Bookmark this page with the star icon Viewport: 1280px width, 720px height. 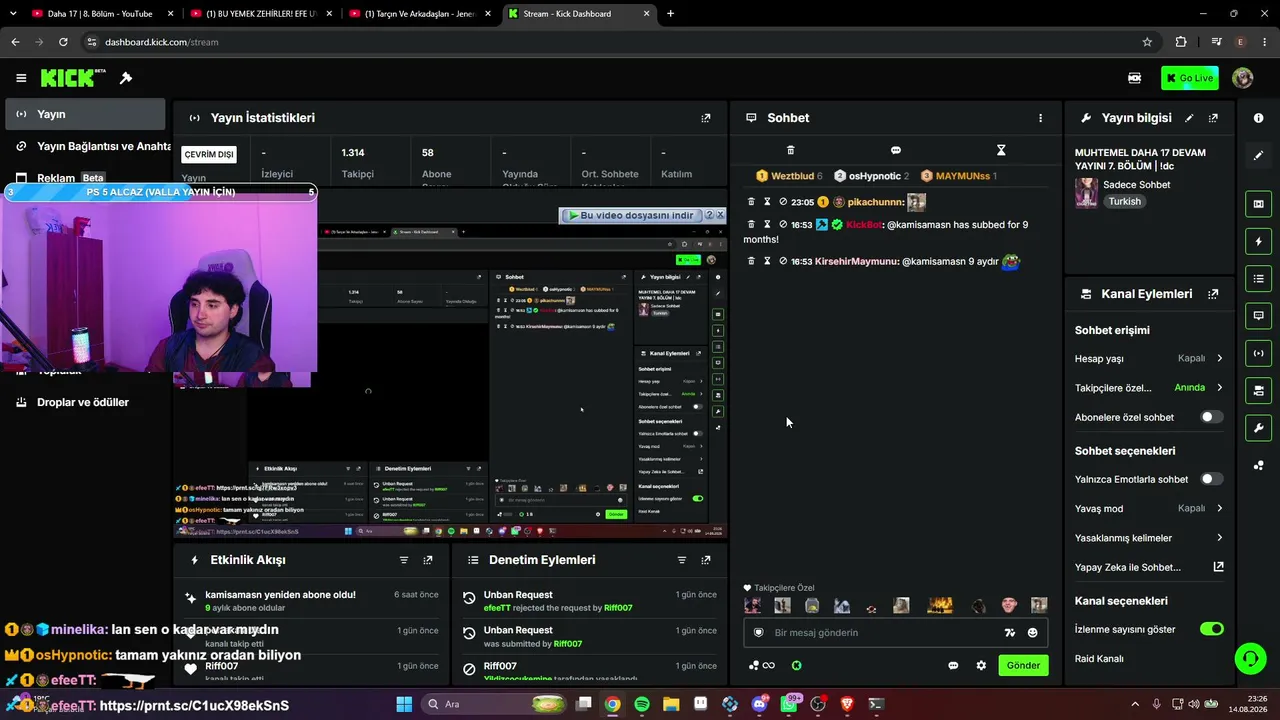pyautogui.click(x=1147, y=42)
